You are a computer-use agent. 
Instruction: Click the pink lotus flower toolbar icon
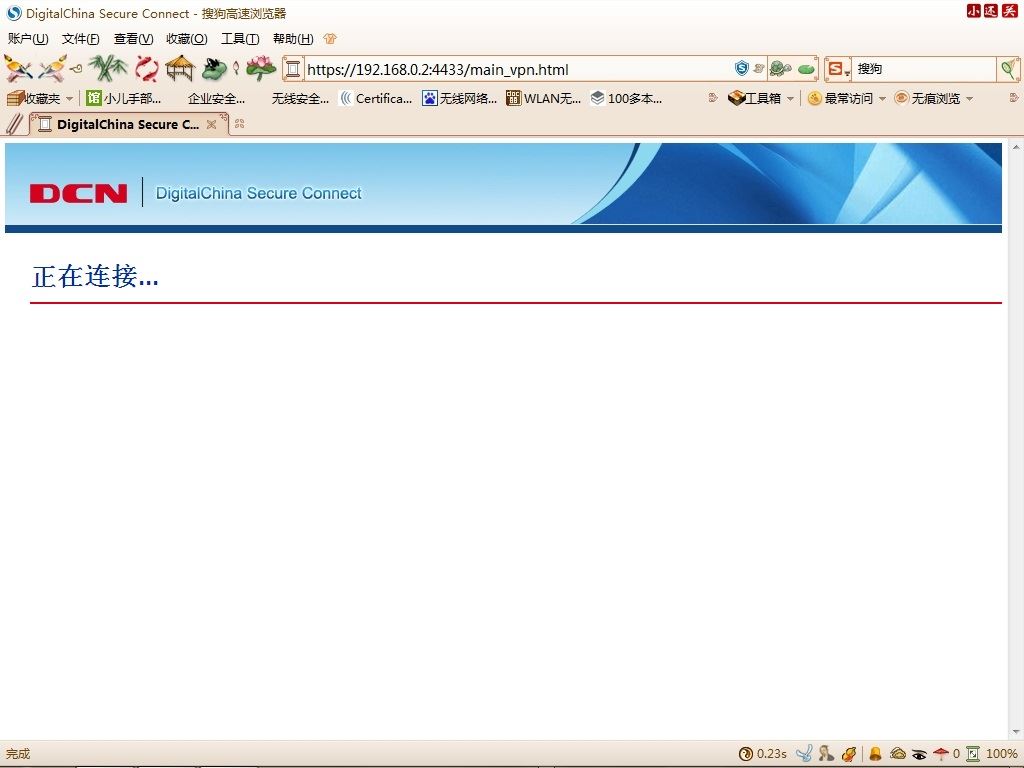[x=261, y=68]
